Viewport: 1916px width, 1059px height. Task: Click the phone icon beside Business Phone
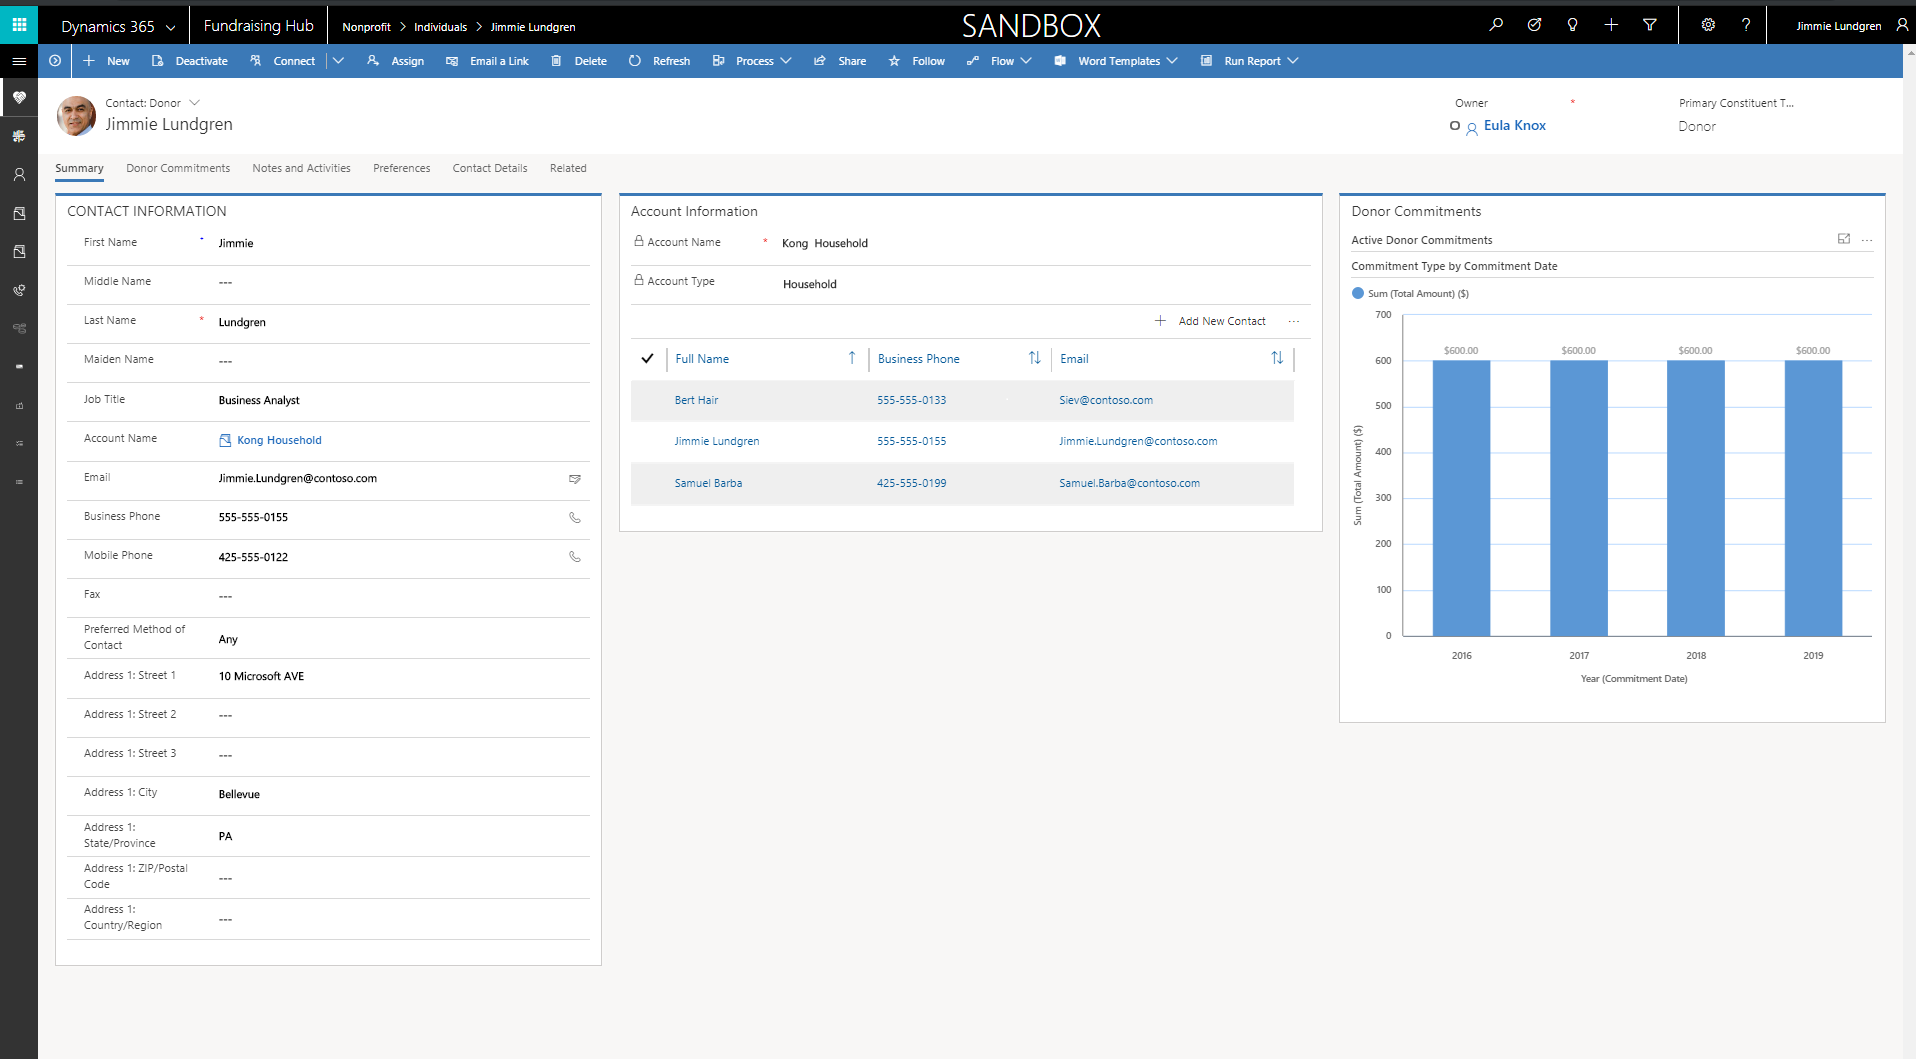click(575, 518)
